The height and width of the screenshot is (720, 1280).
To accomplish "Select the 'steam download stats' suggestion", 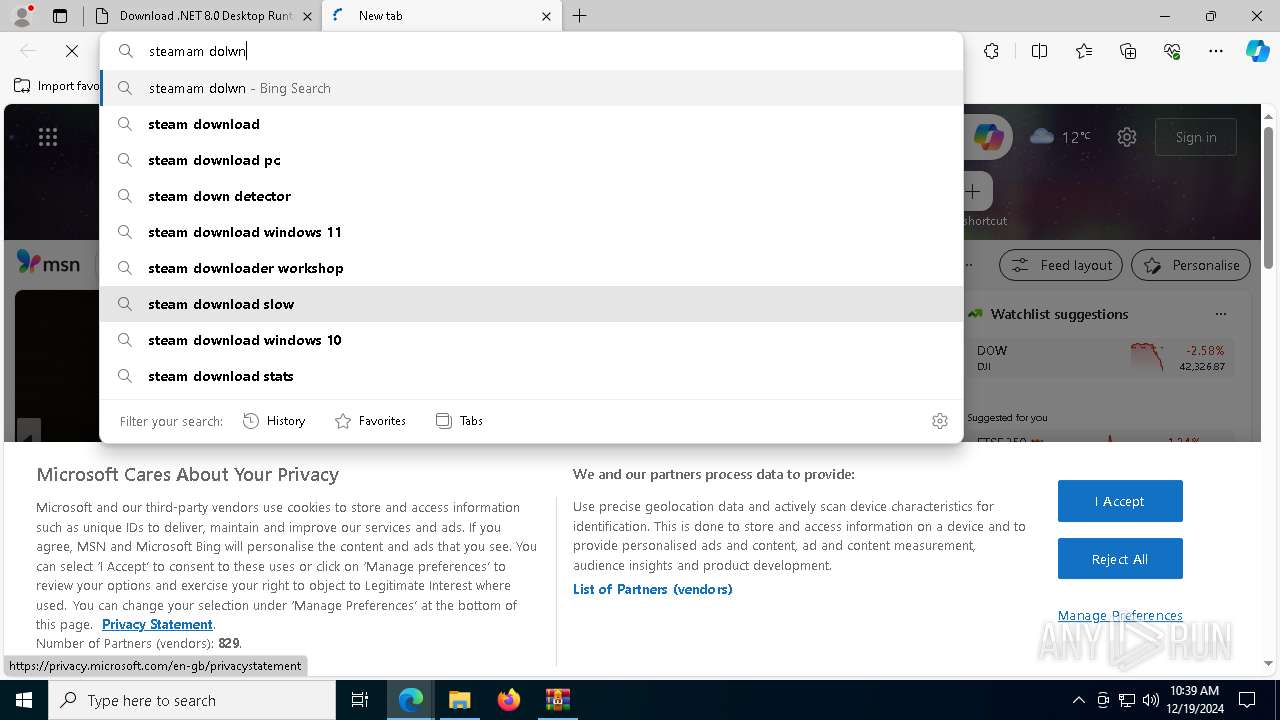I will (531, 376).
